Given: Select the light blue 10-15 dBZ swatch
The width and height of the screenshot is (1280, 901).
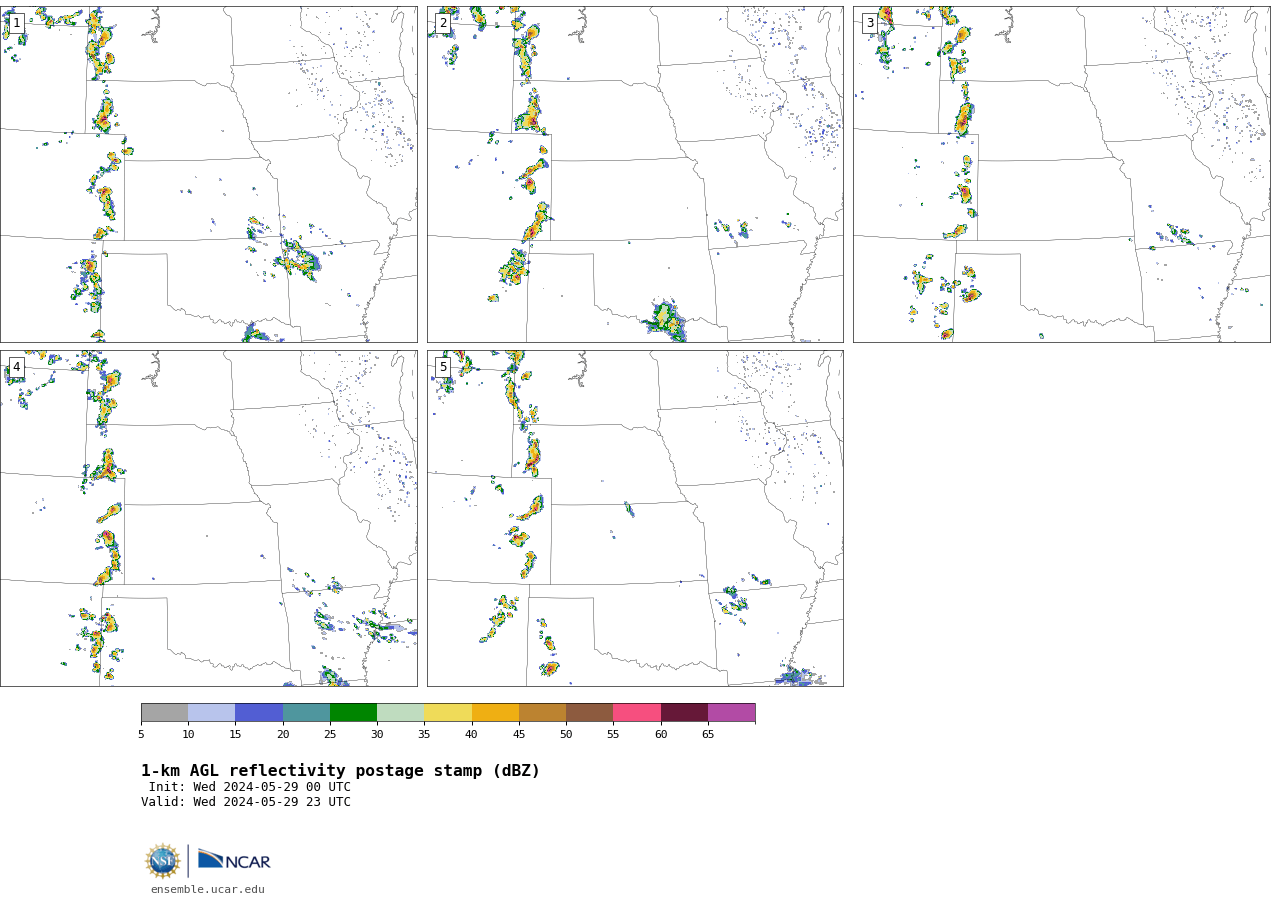Looking at the screenshot, I should point(212,713).
